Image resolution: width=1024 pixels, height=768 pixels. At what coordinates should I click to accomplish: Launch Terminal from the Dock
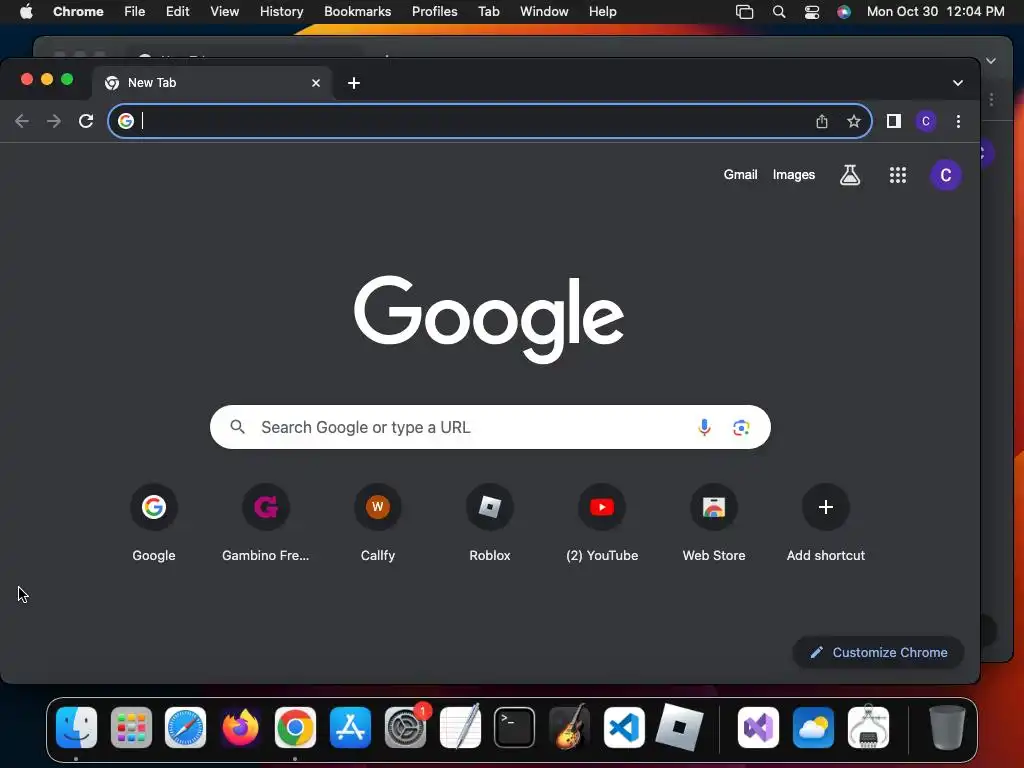(x=515, y=727)
